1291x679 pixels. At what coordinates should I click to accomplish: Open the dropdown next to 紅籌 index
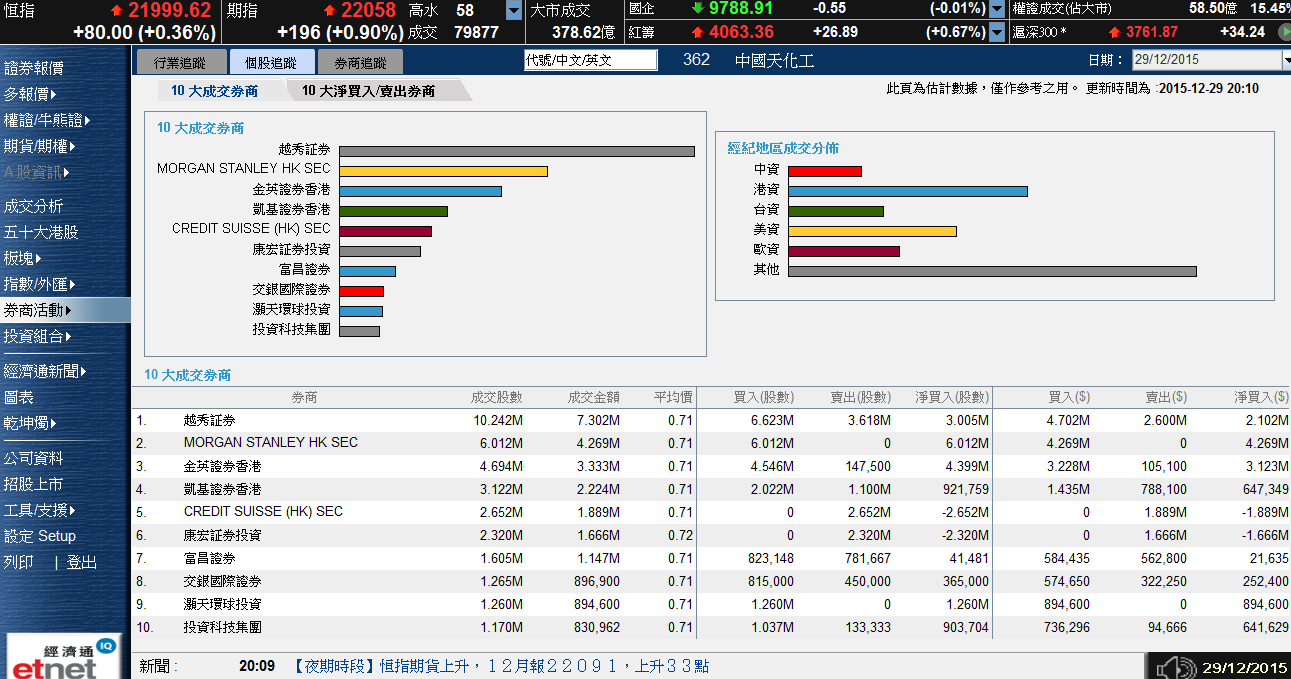997,32
